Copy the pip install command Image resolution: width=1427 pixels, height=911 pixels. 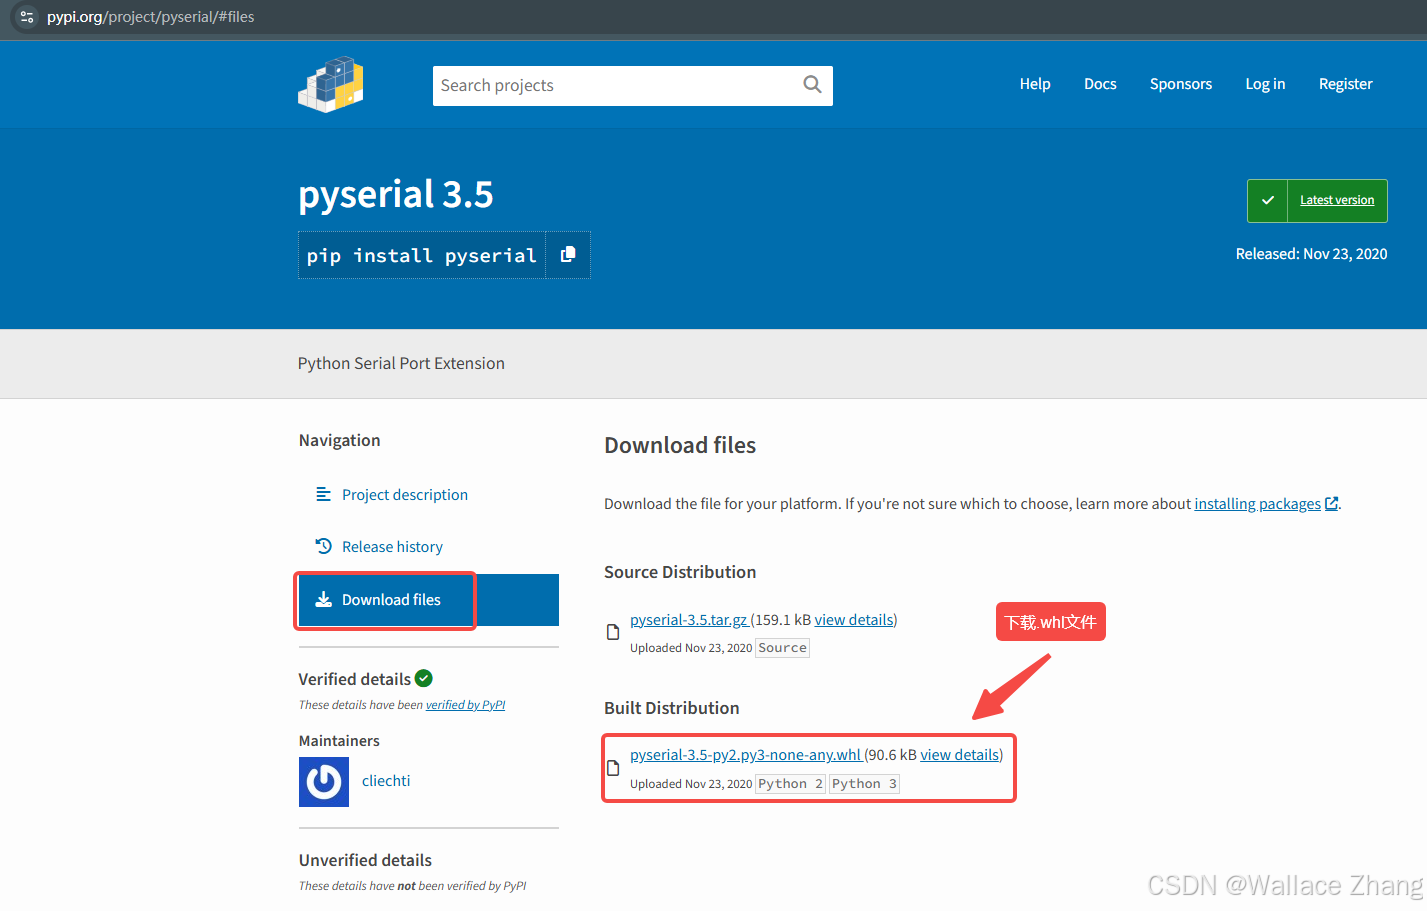568,255
